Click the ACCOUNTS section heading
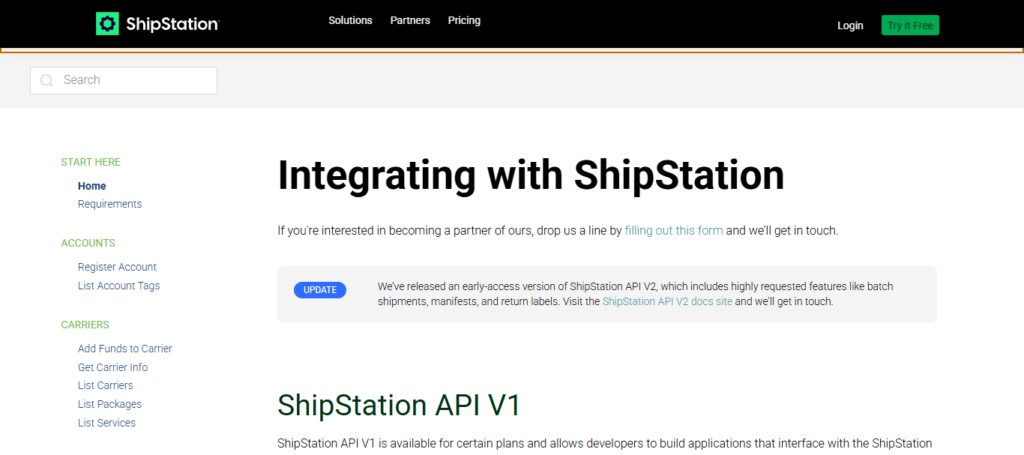 click(88, 243)
